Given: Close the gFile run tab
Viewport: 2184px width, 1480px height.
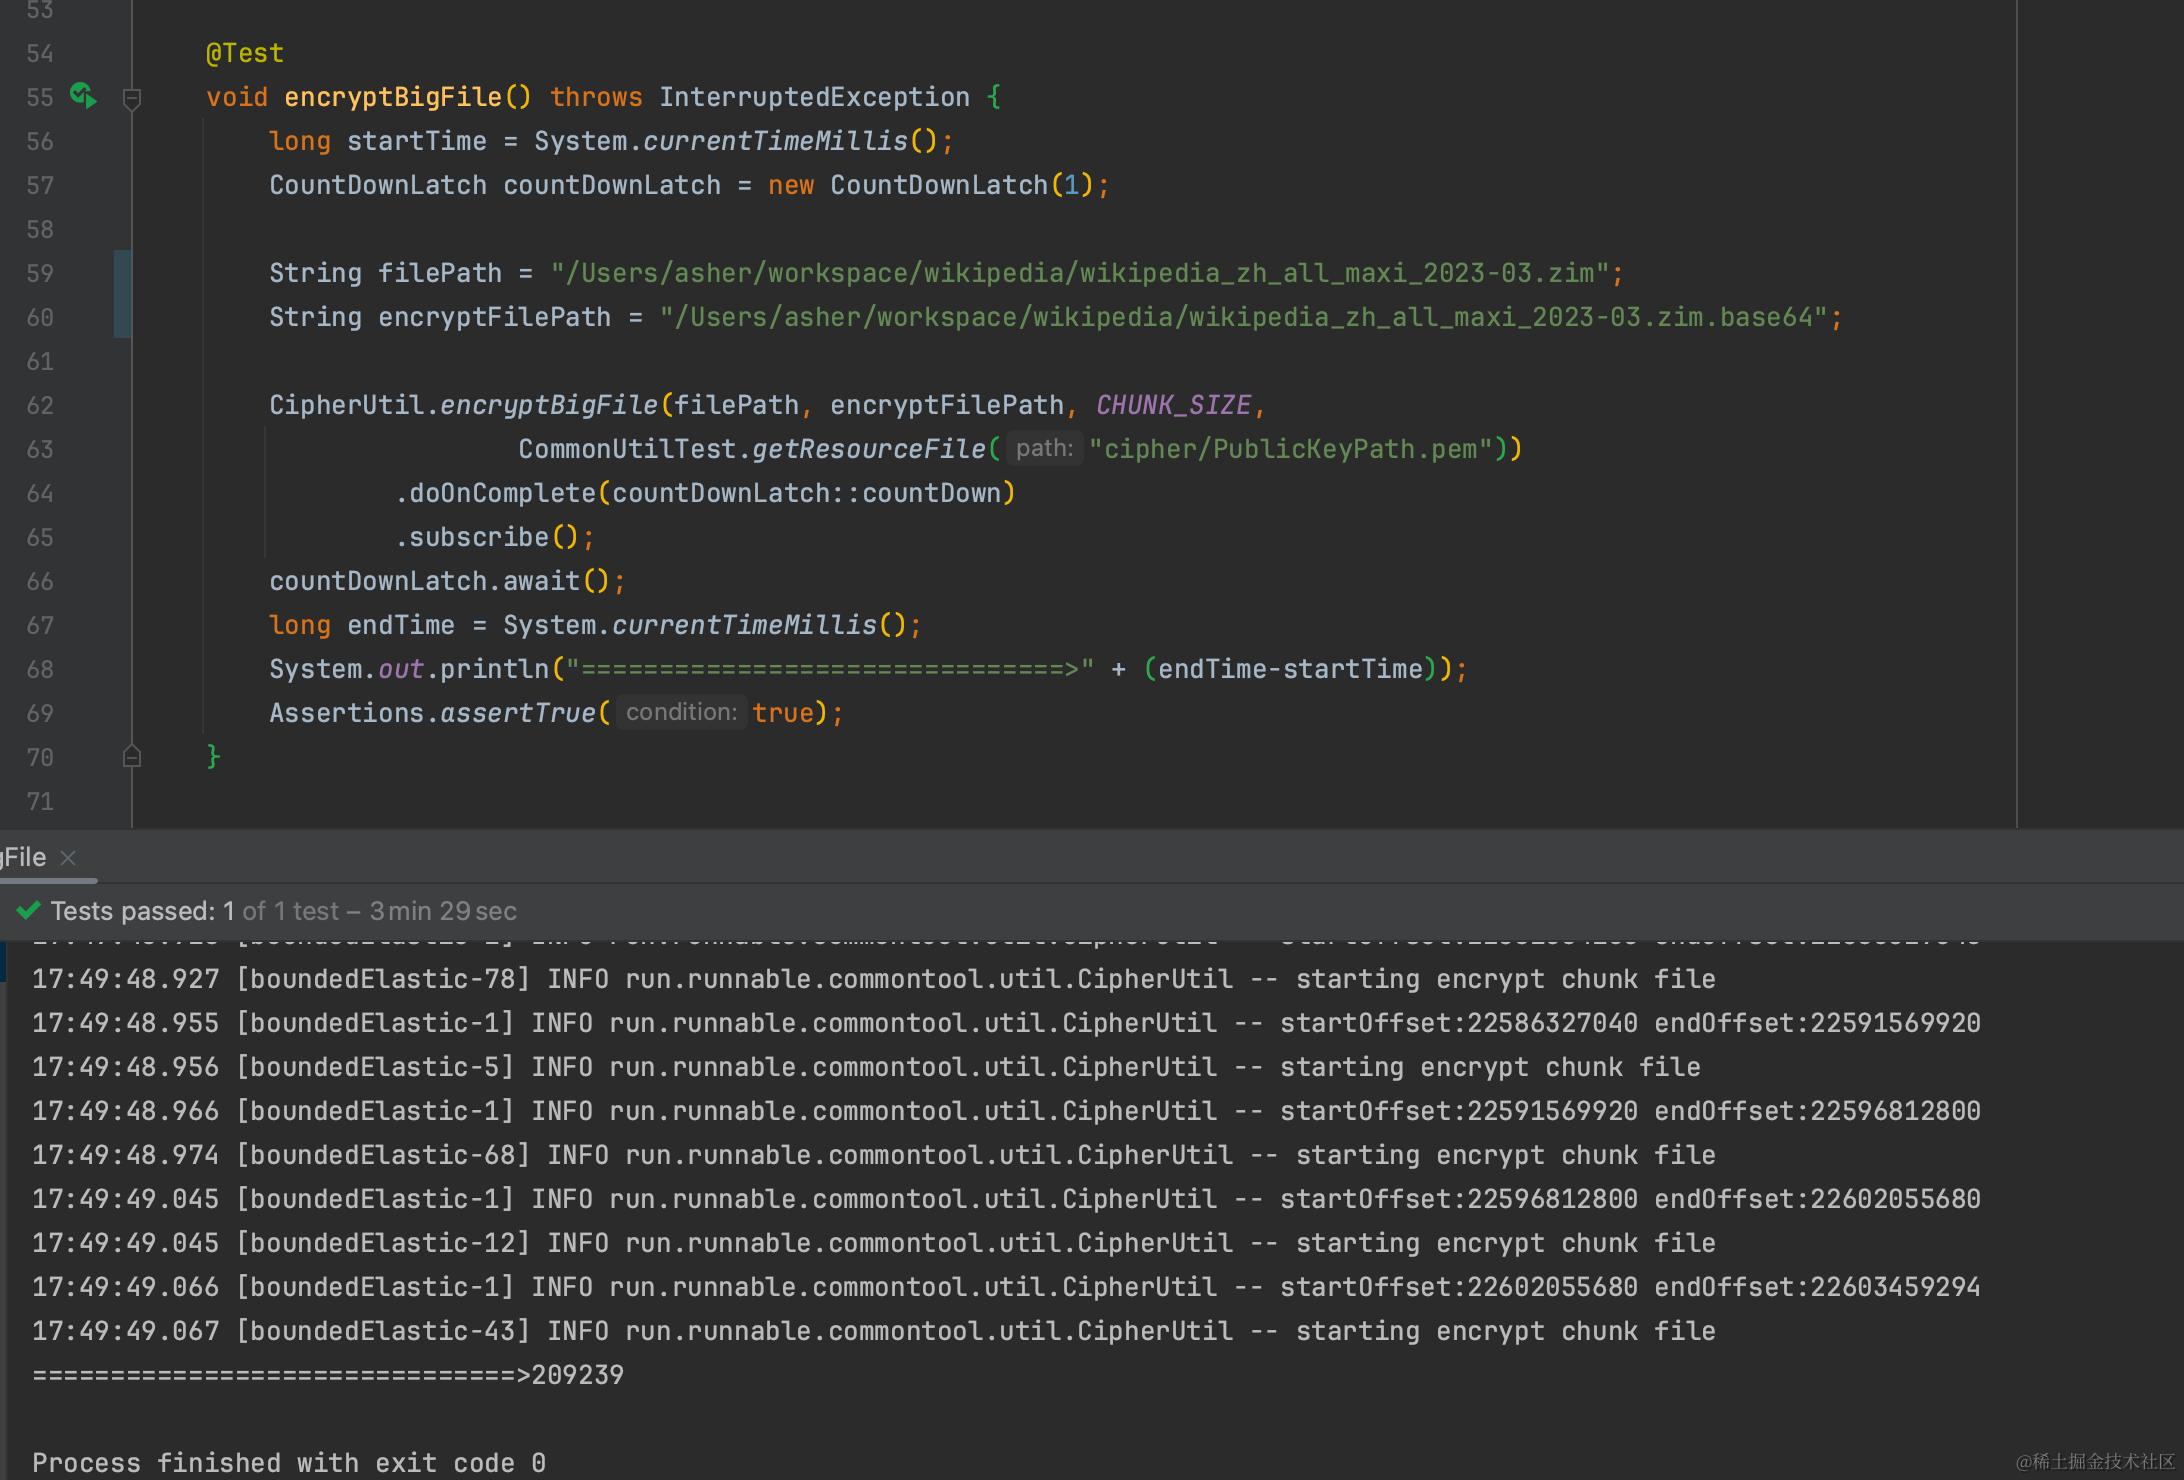Looking at the screenshot, I should (x=68, y=858).
